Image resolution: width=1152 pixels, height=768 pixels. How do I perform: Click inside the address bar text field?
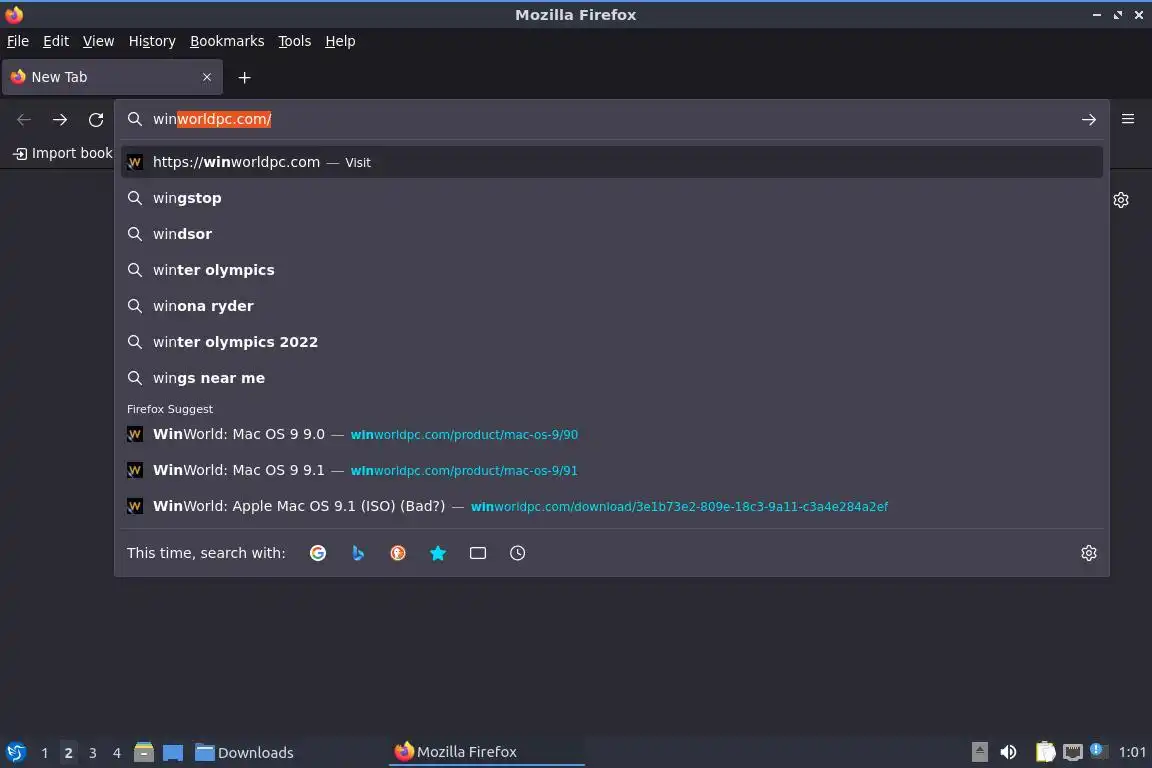610,119
